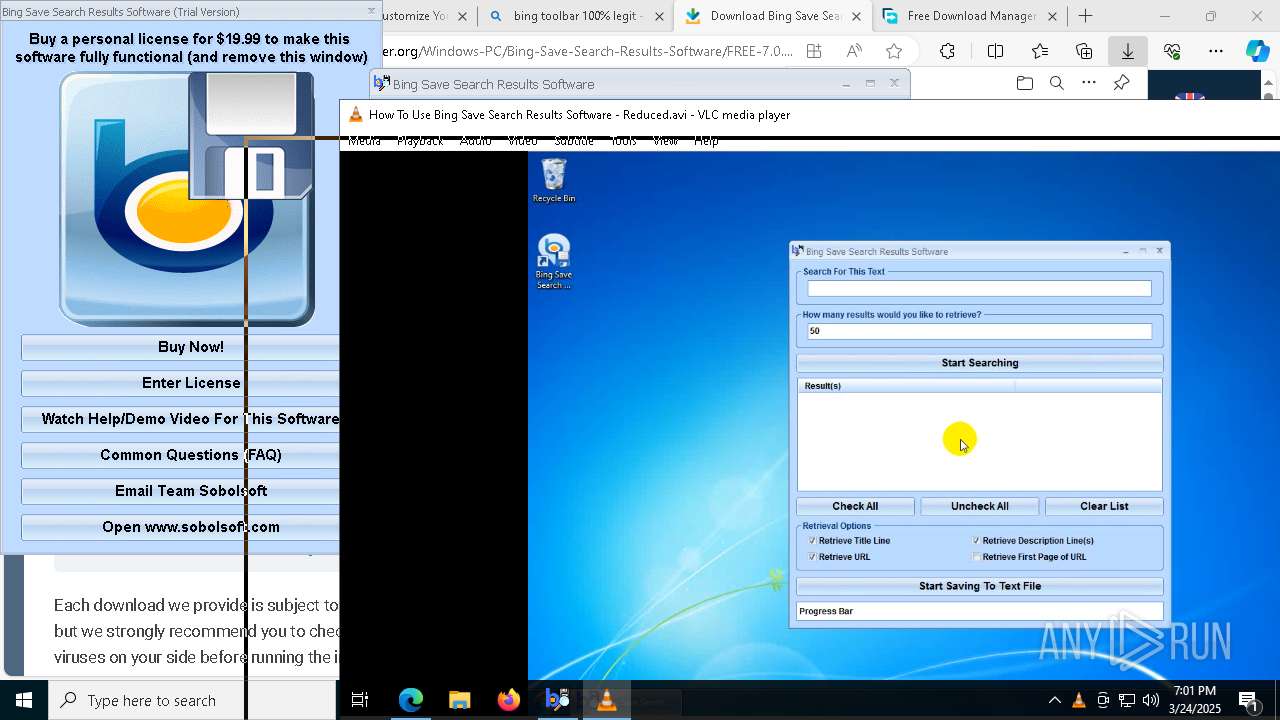
Task: Open Edge settings and more menu
Action: pos(1216,51)
